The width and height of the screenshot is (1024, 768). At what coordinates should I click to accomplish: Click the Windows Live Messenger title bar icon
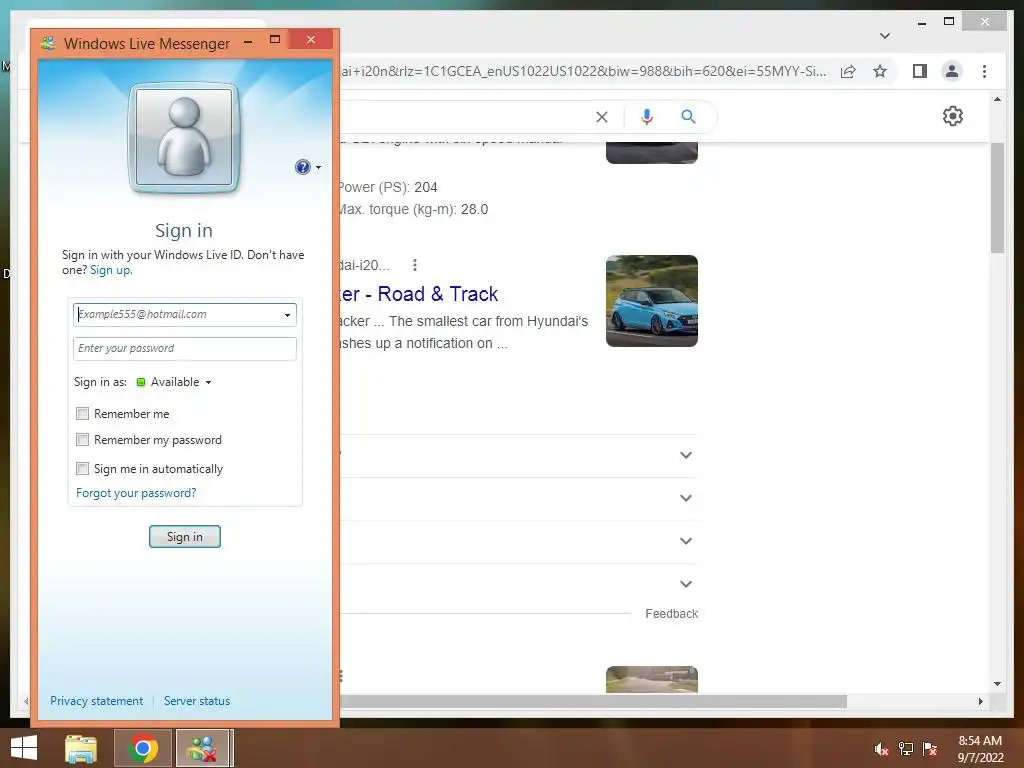48,43
